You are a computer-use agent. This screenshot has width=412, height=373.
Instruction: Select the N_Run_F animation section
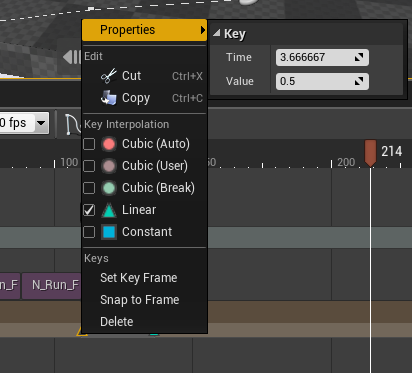click(52, 285)
